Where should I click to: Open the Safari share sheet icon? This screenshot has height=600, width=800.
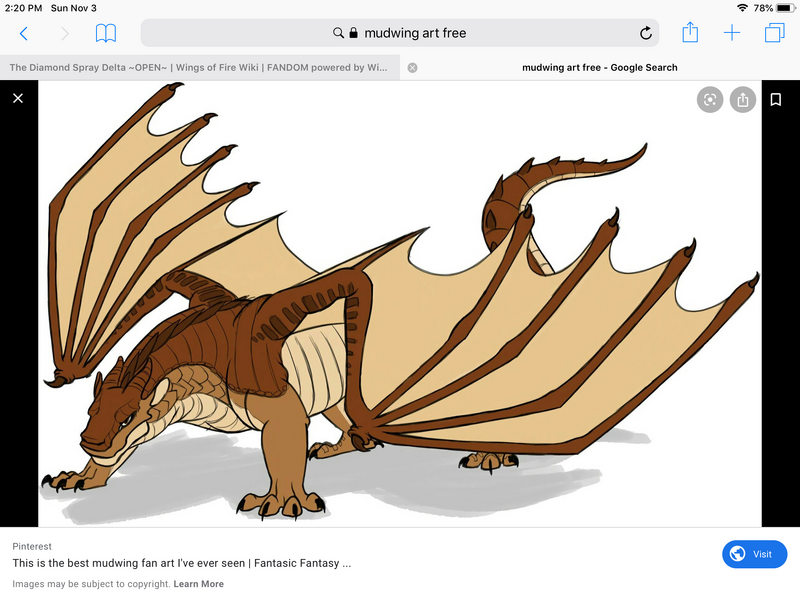point(690,33)
